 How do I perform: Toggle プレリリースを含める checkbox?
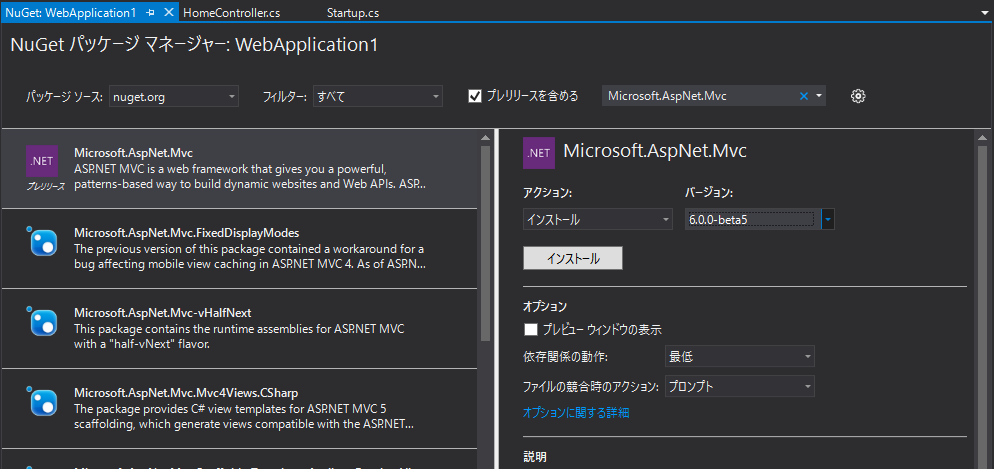475,96
